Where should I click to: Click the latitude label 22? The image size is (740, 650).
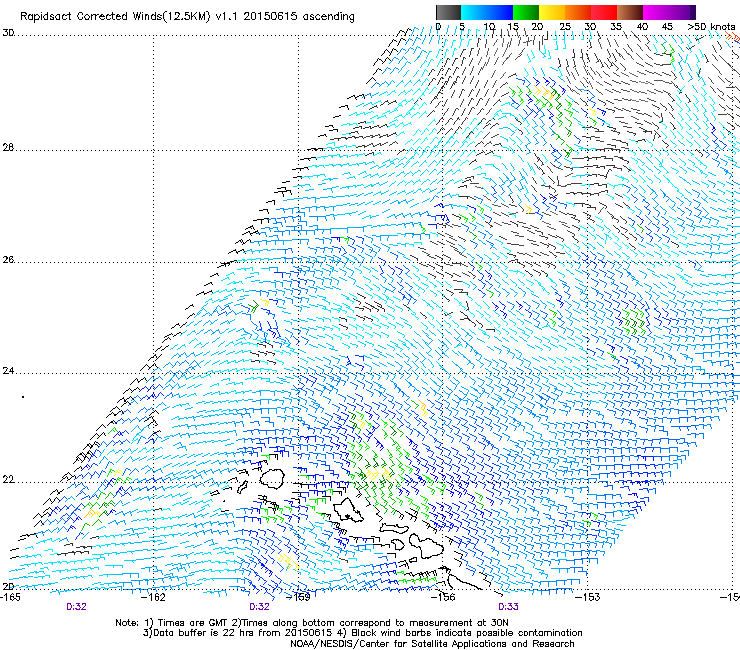pos(8,480)
